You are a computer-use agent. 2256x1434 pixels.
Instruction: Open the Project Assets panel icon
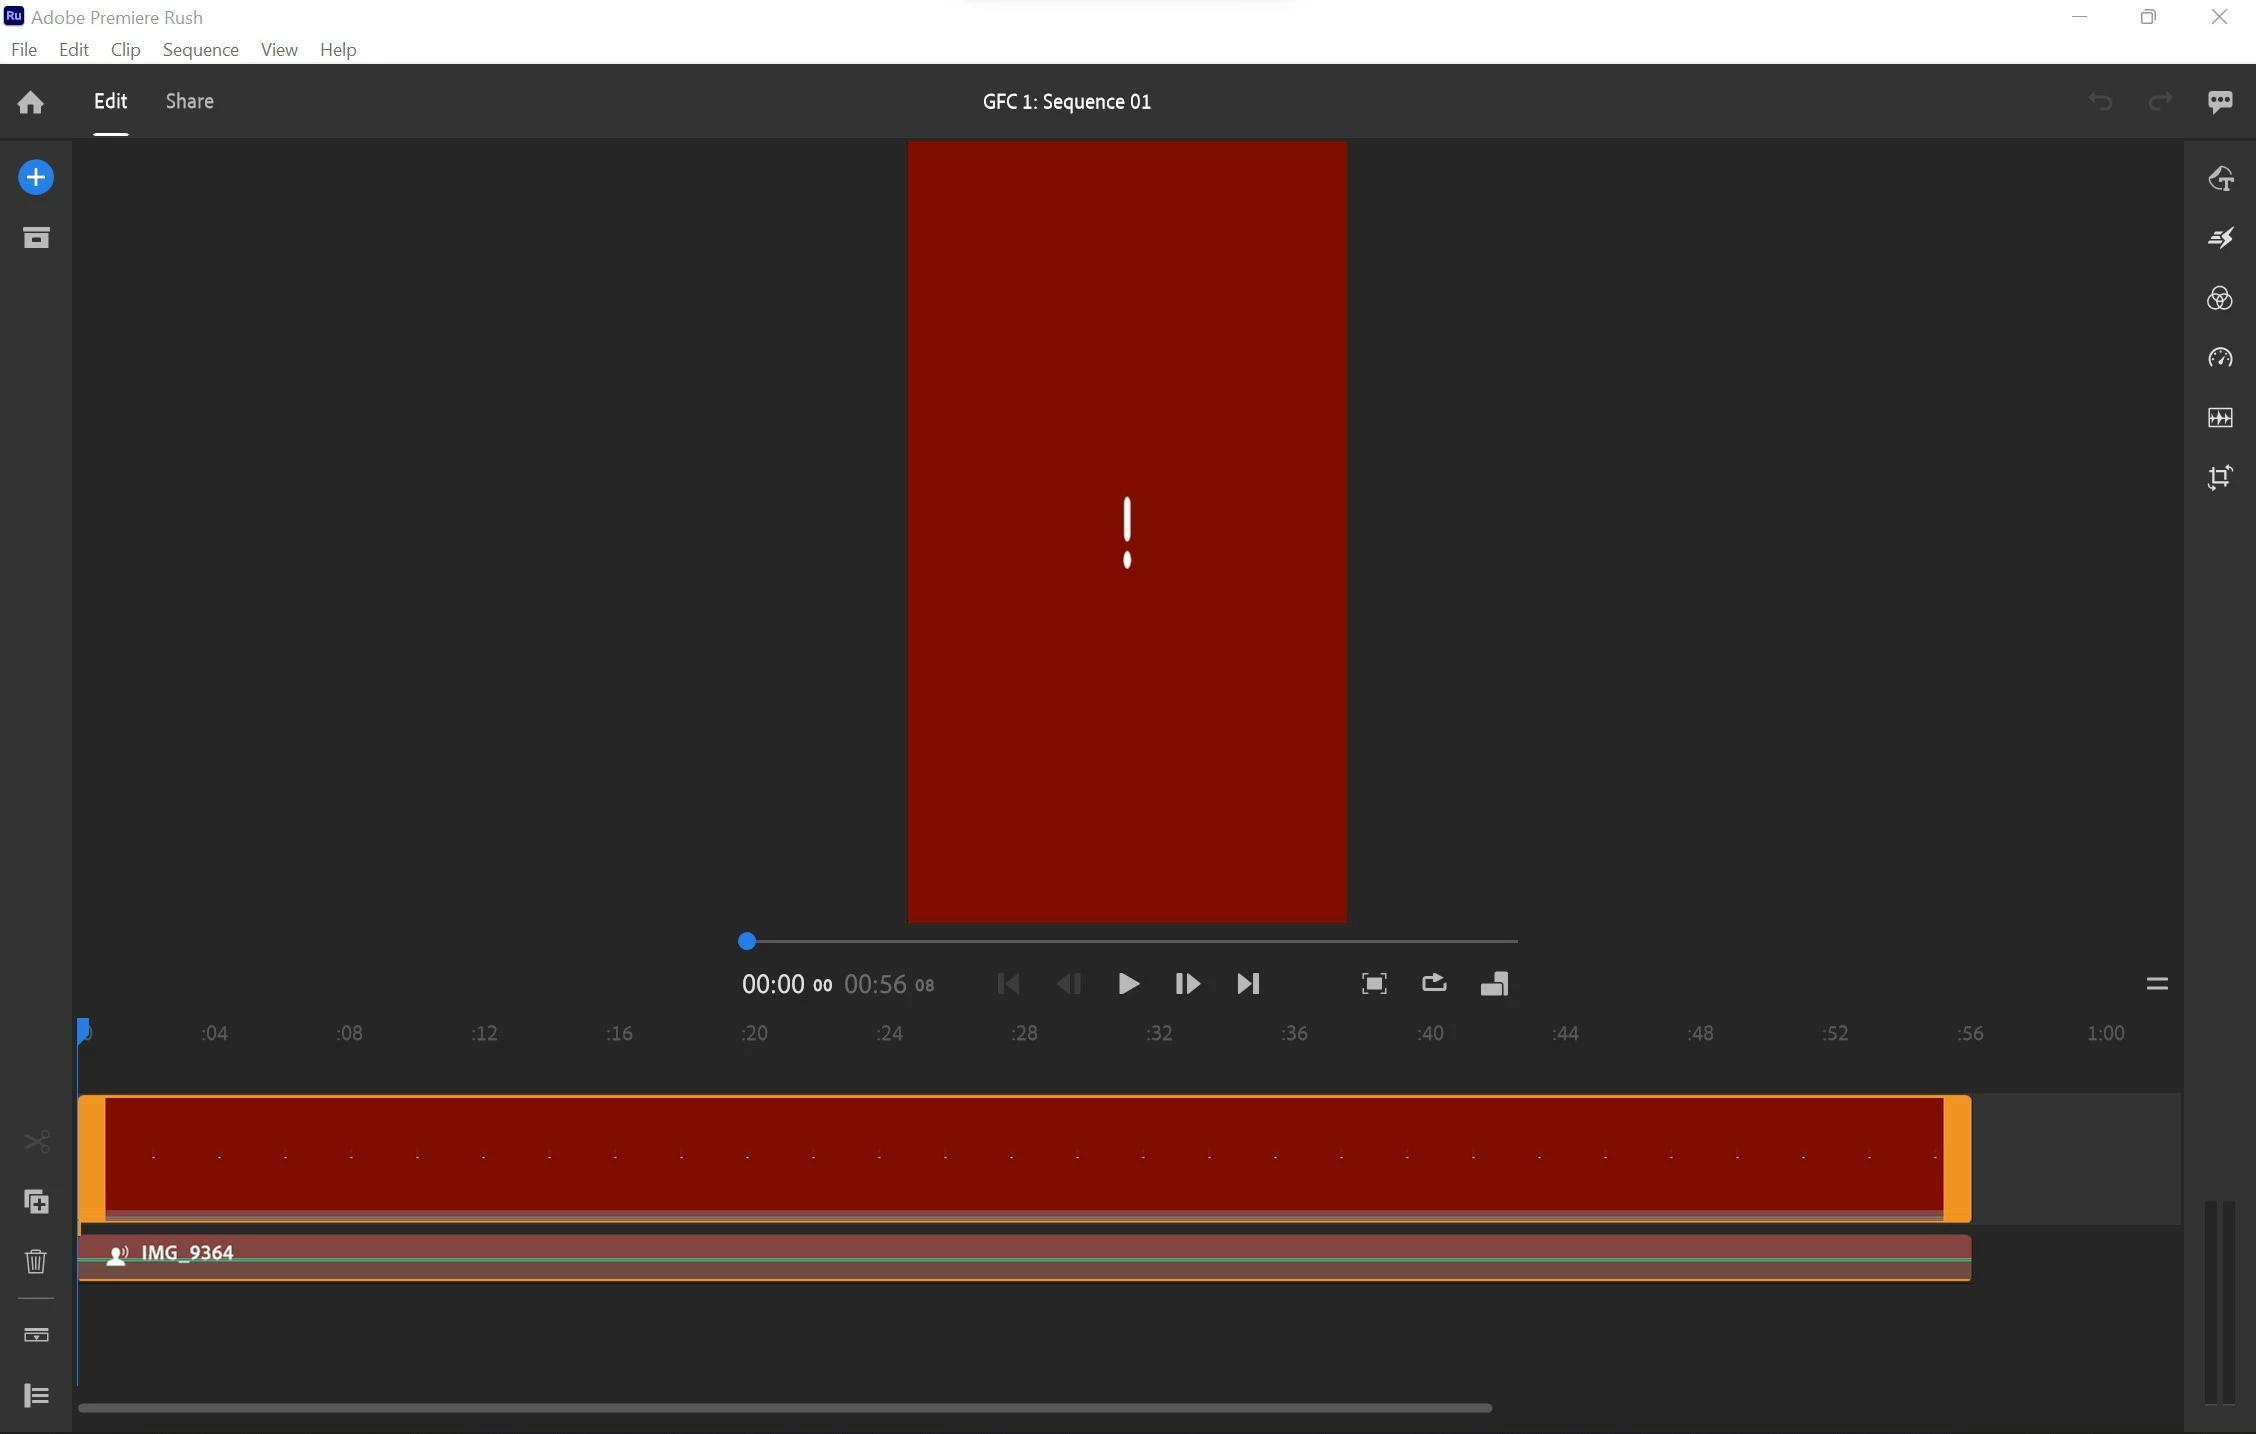(36, 238)
